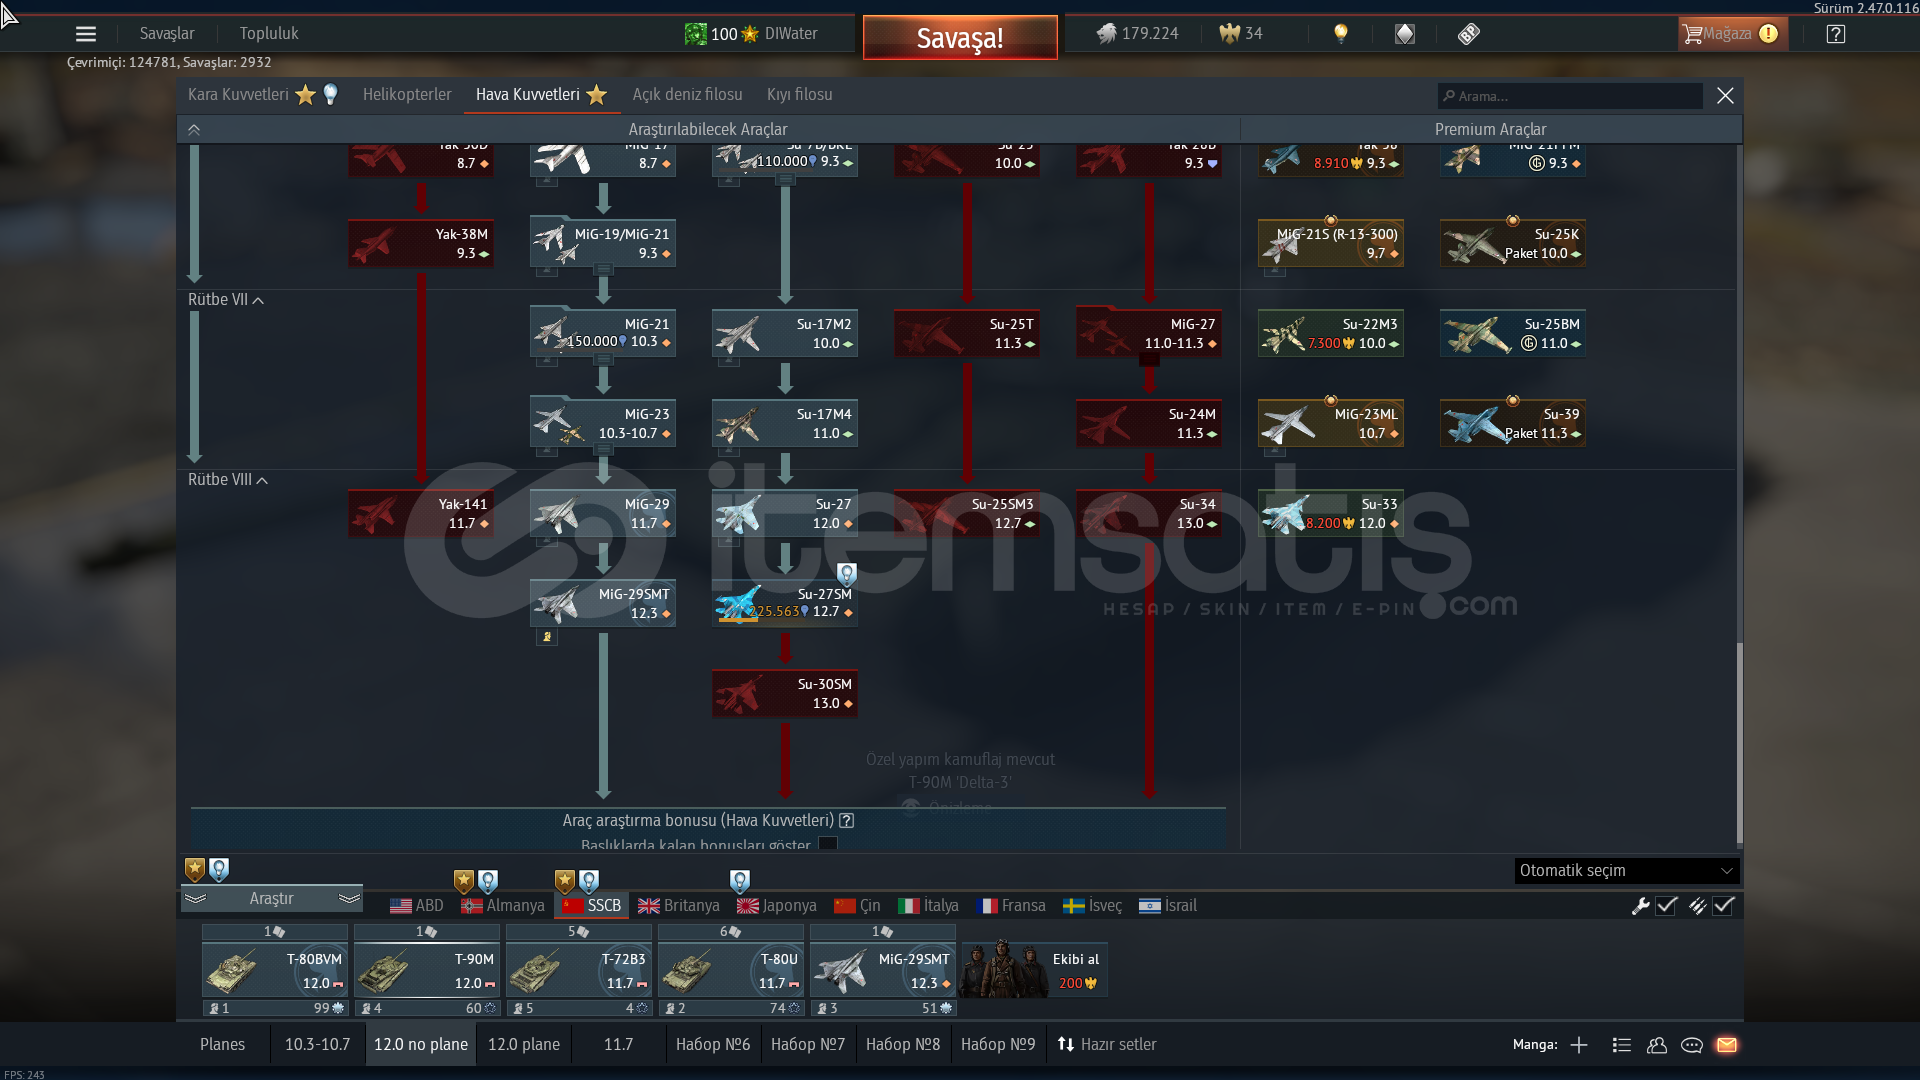This screenshot has height=1080, width=1920.
Task: Select the İsrail nation tab
Action: tap(1168, 906)
